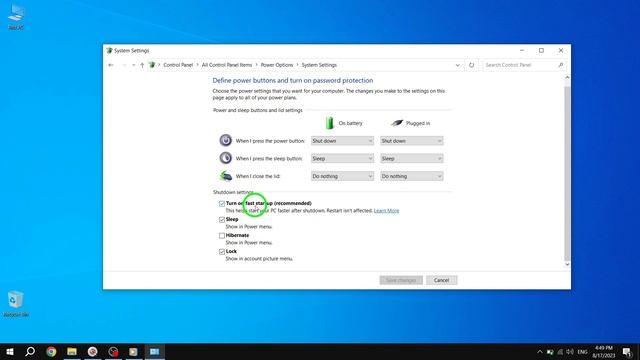Open the taskbar clock and date
This screenshot has height=360, width=640.
(604, 352)
